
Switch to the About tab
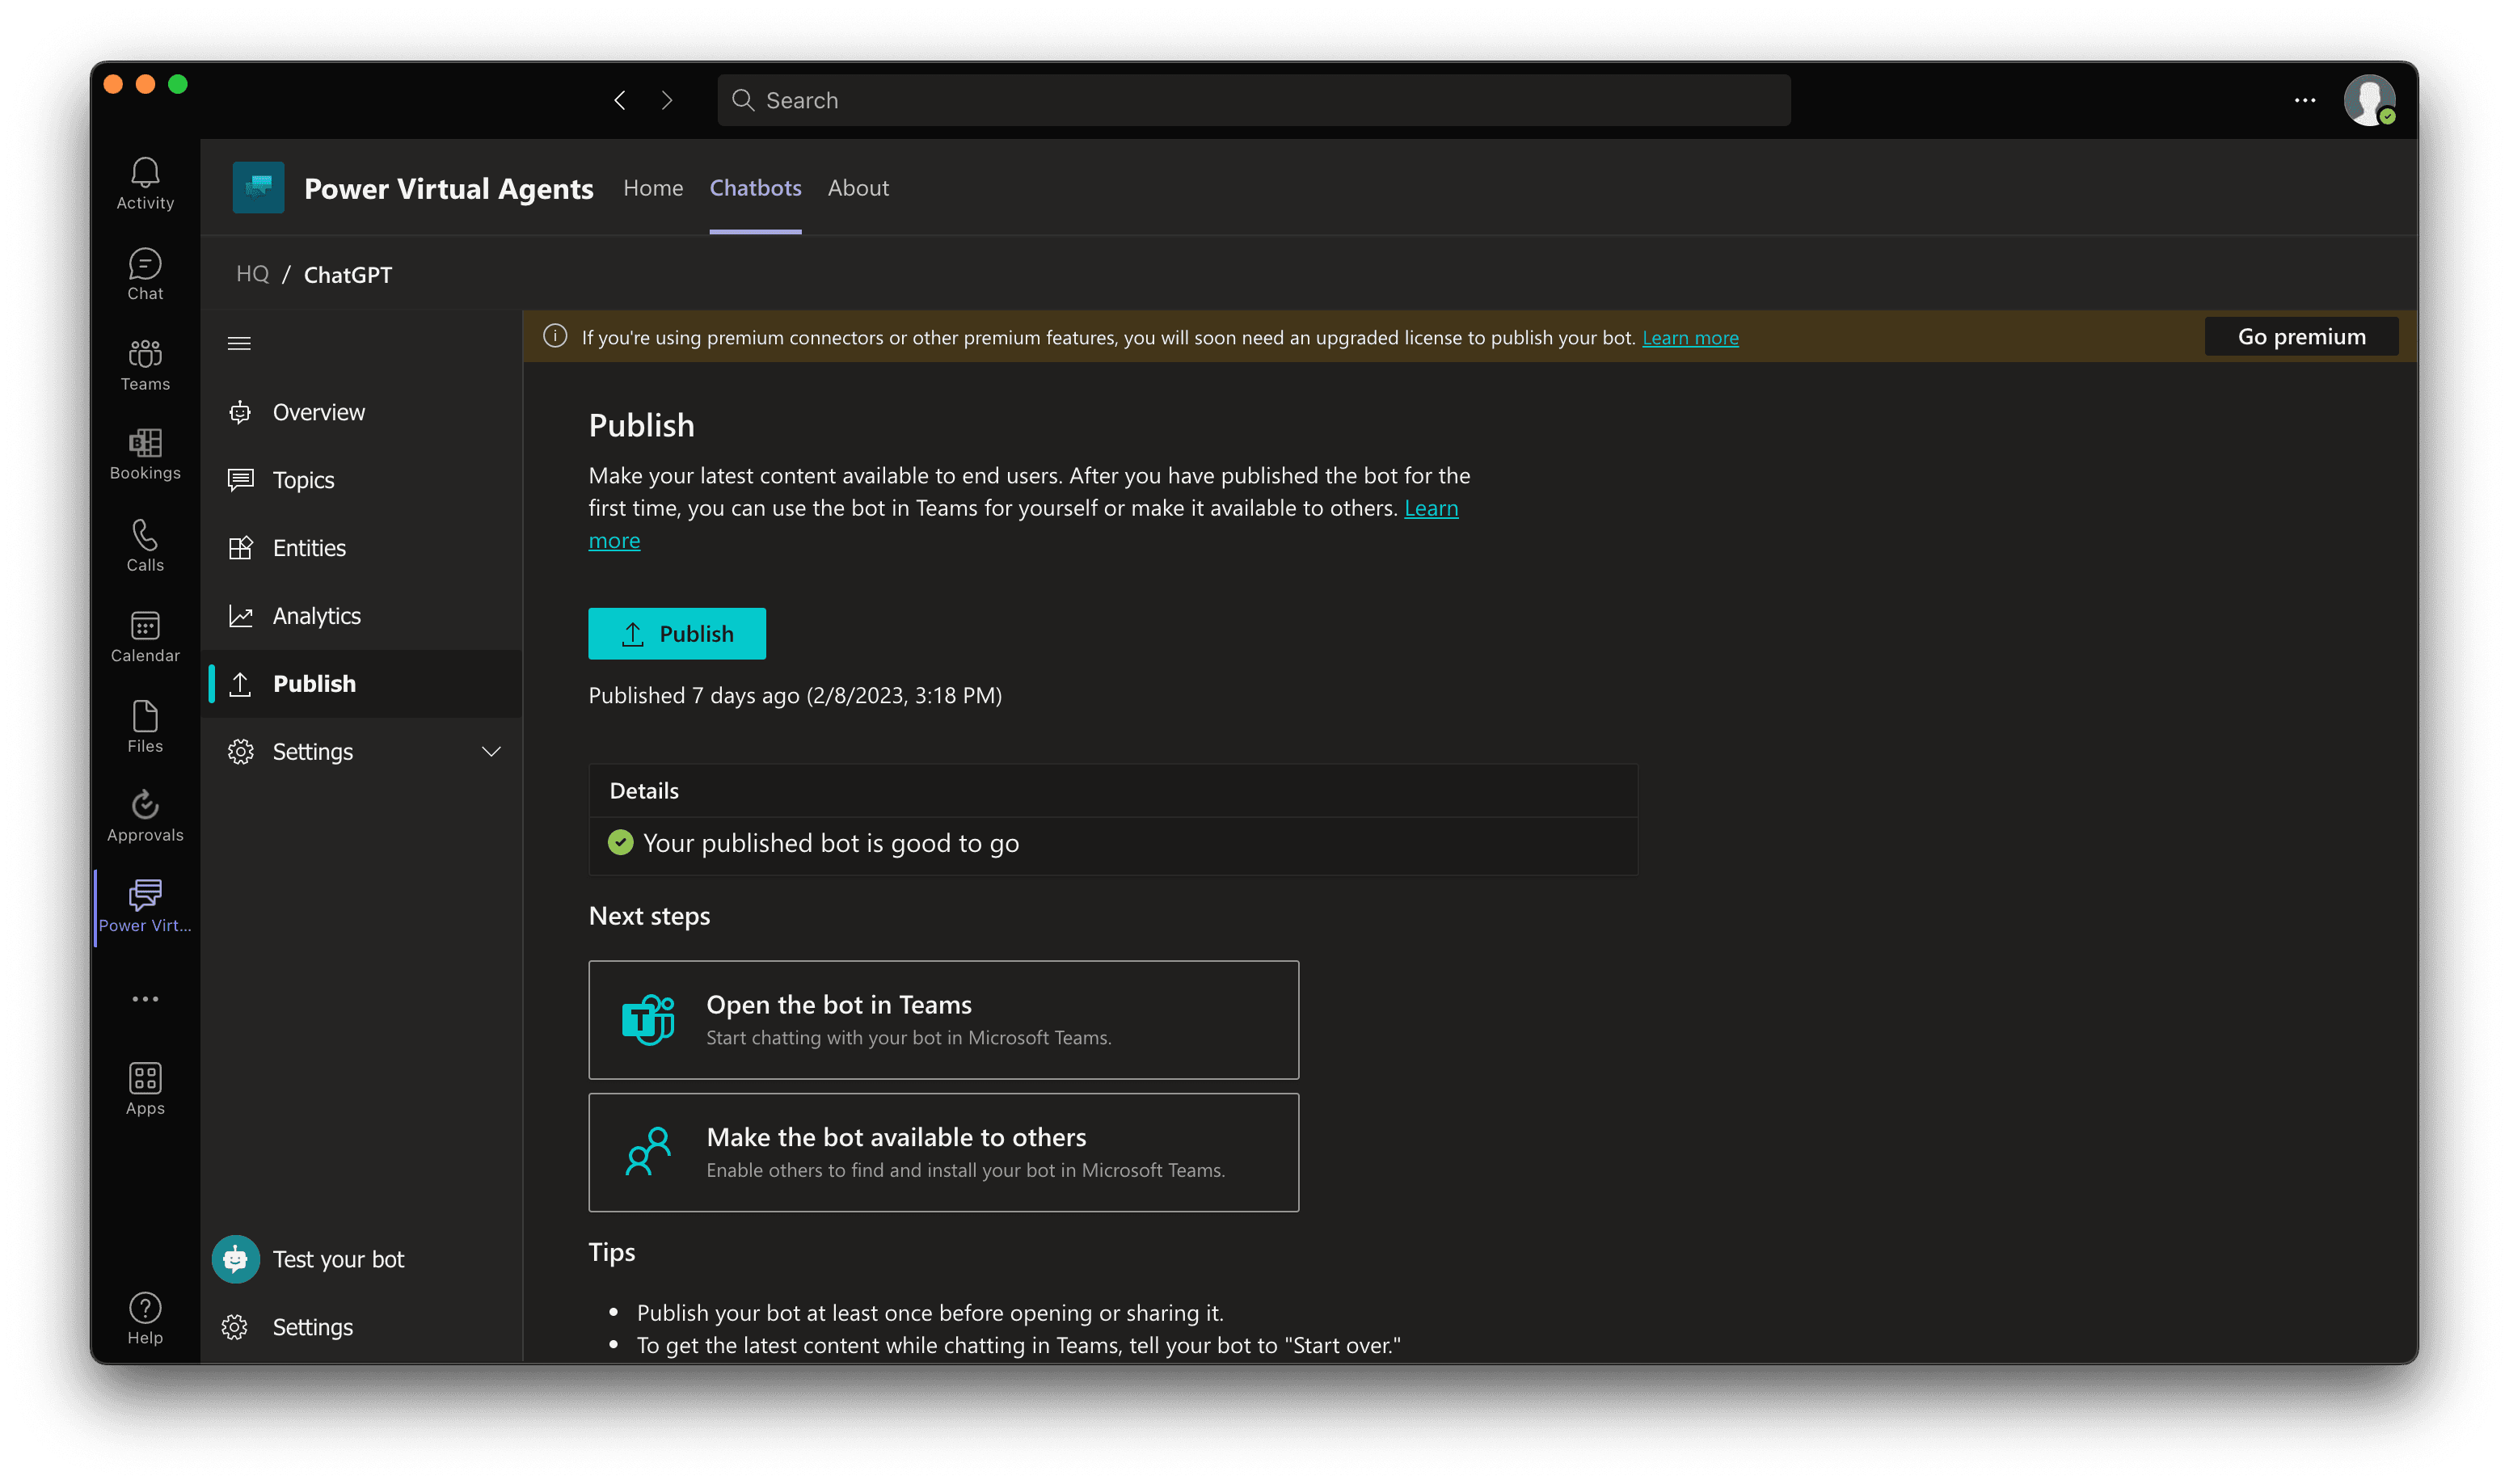[x=858, y=188]
